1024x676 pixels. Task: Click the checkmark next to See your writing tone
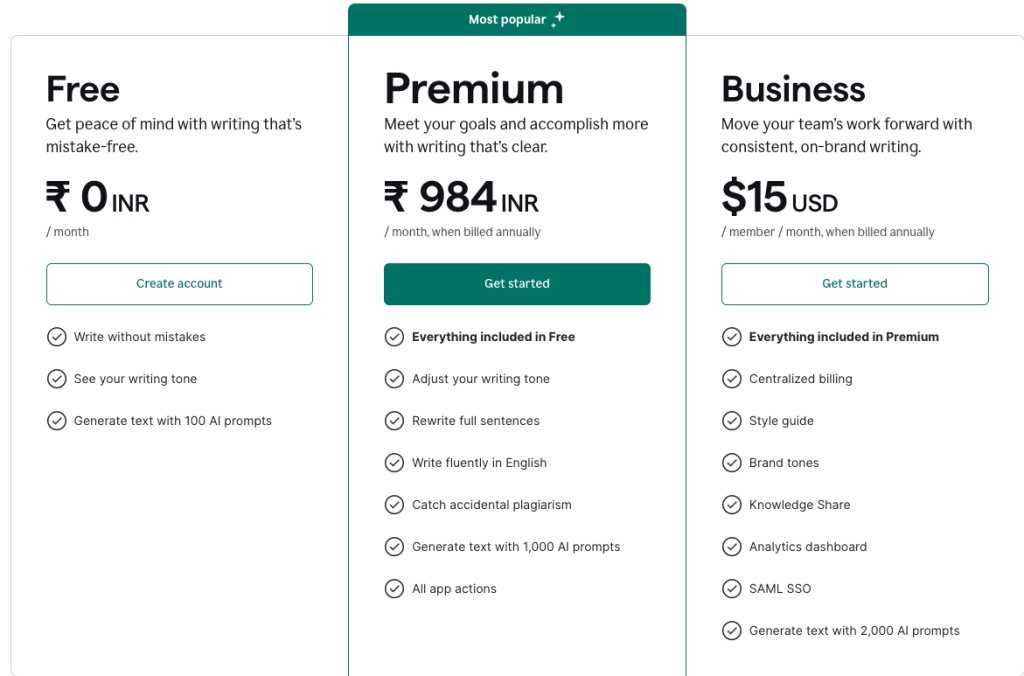[57, 379]
